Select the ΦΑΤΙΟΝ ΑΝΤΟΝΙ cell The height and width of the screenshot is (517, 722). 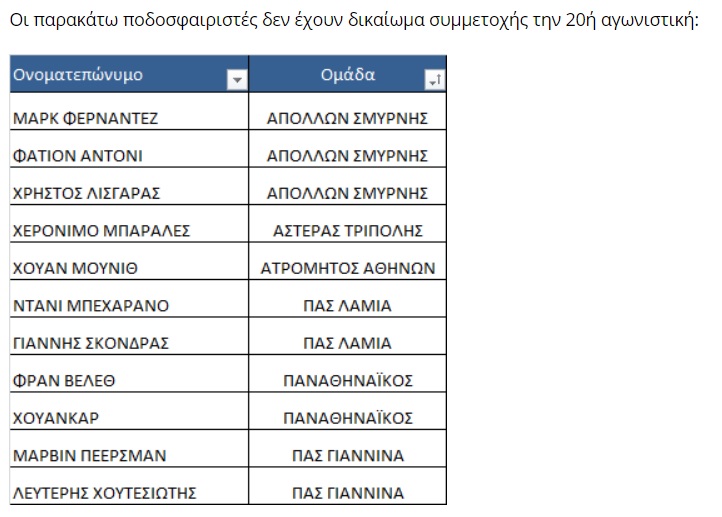click(x=129, y=149)
